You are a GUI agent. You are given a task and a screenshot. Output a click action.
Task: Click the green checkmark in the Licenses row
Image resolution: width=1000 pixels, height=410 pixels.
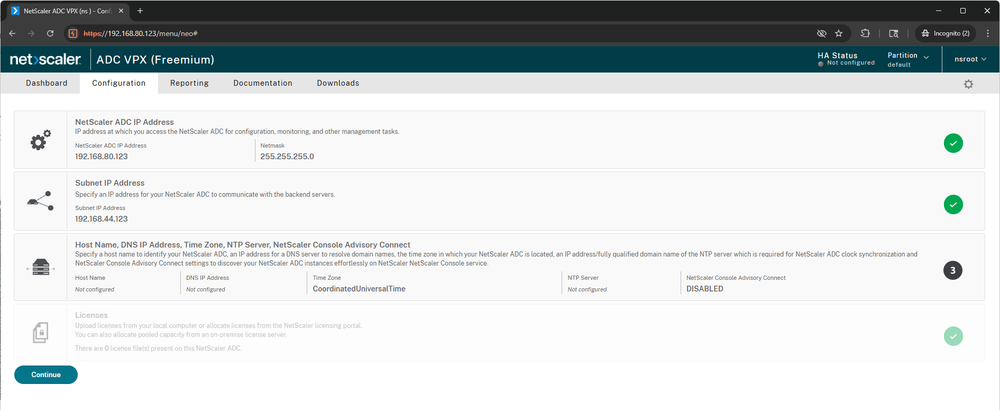click(953, 336)
